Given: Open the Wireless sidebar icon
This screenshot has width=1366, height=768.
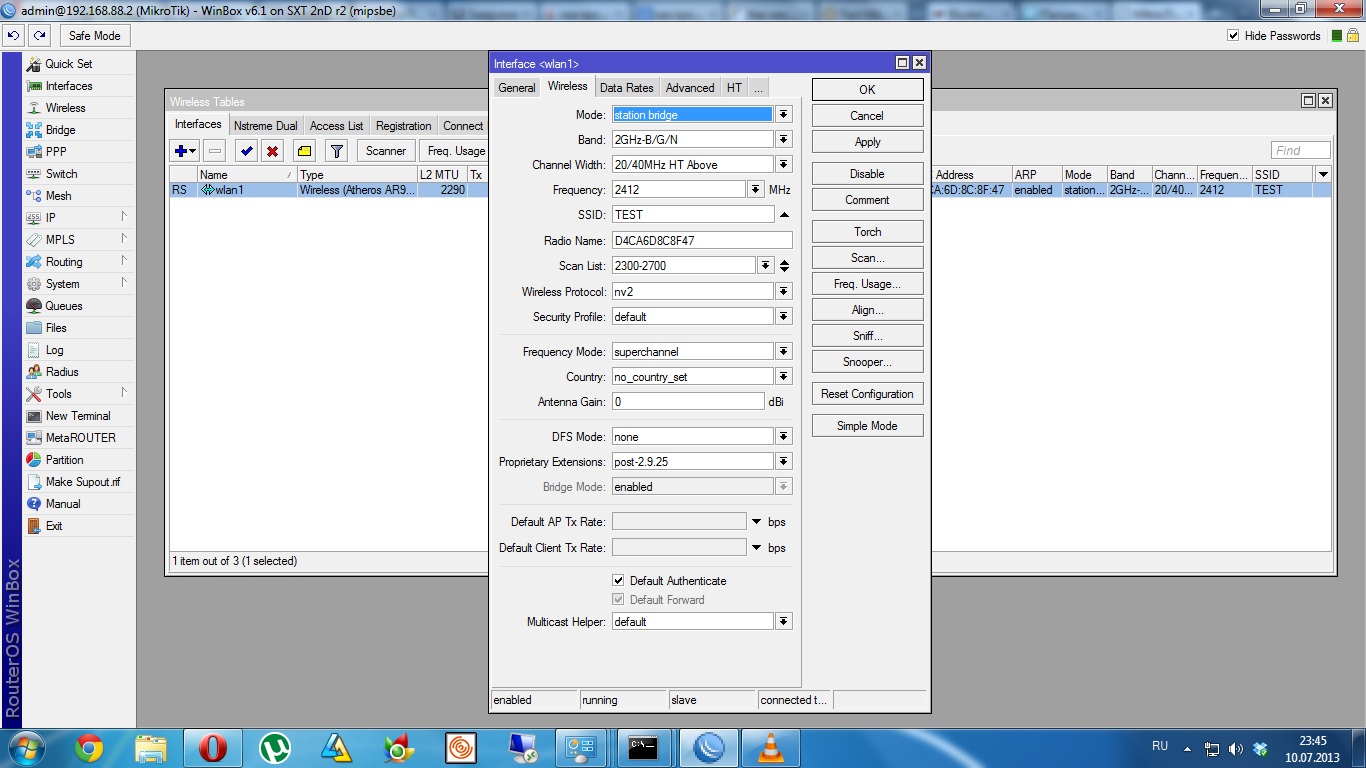Looking at the screenshot, I should pos(35,108).
